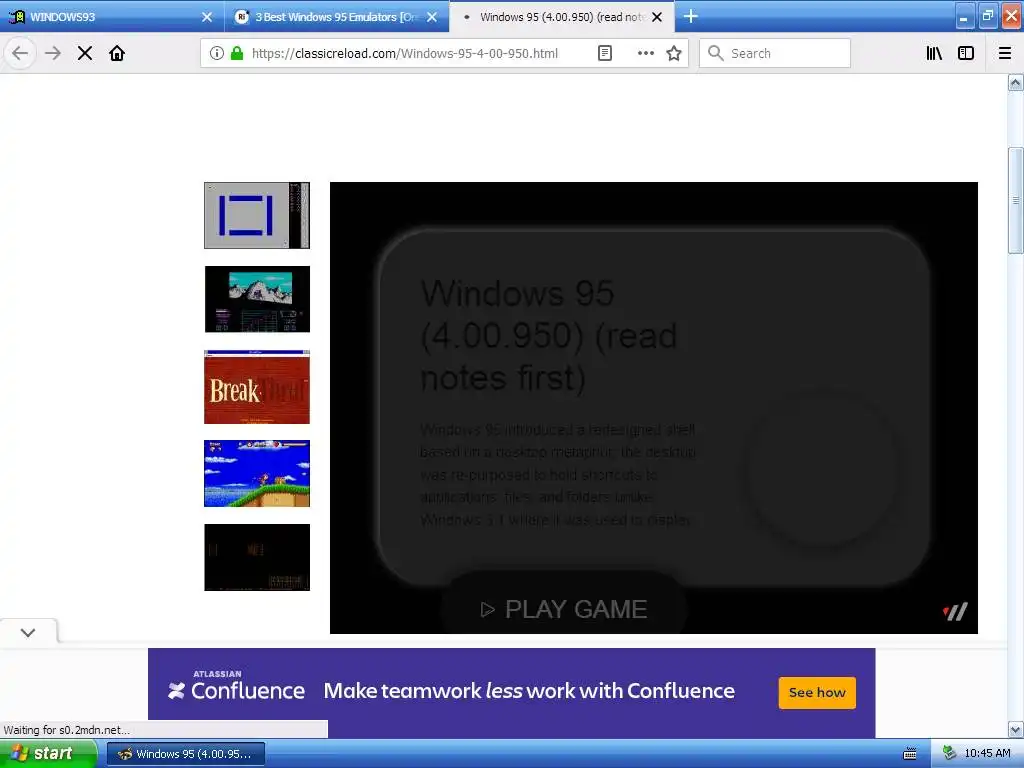
Task: Open a new tab with plus button
Action: [x=690, y=16]
